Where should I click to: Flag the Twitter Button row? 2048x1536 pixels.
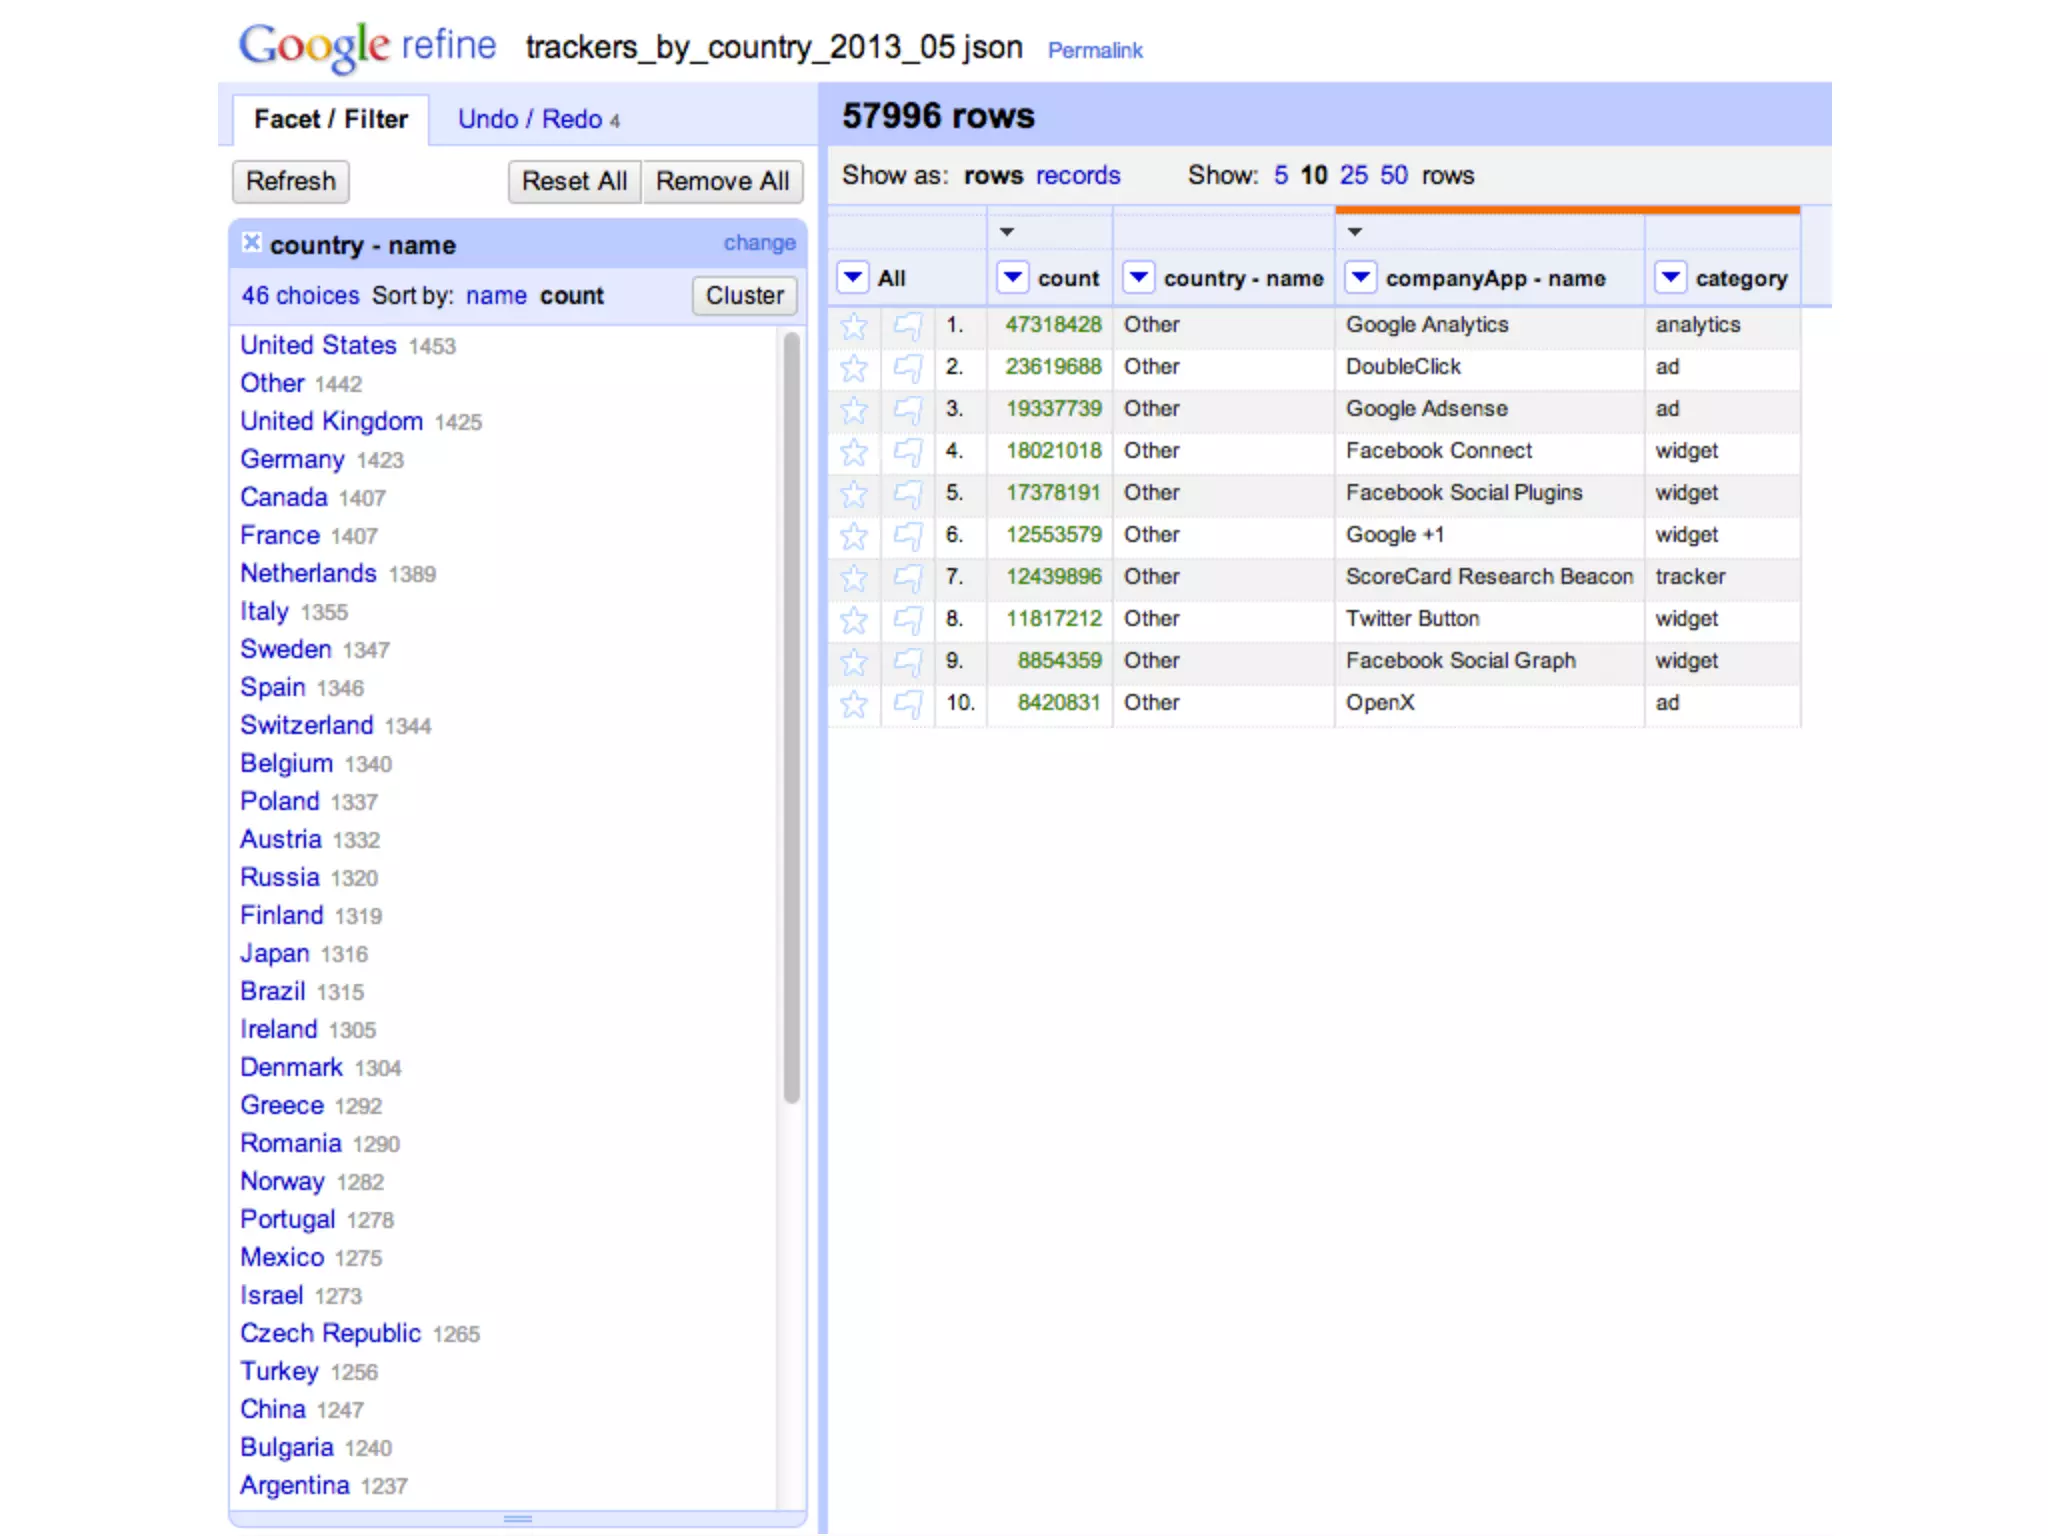pos(907,620)
